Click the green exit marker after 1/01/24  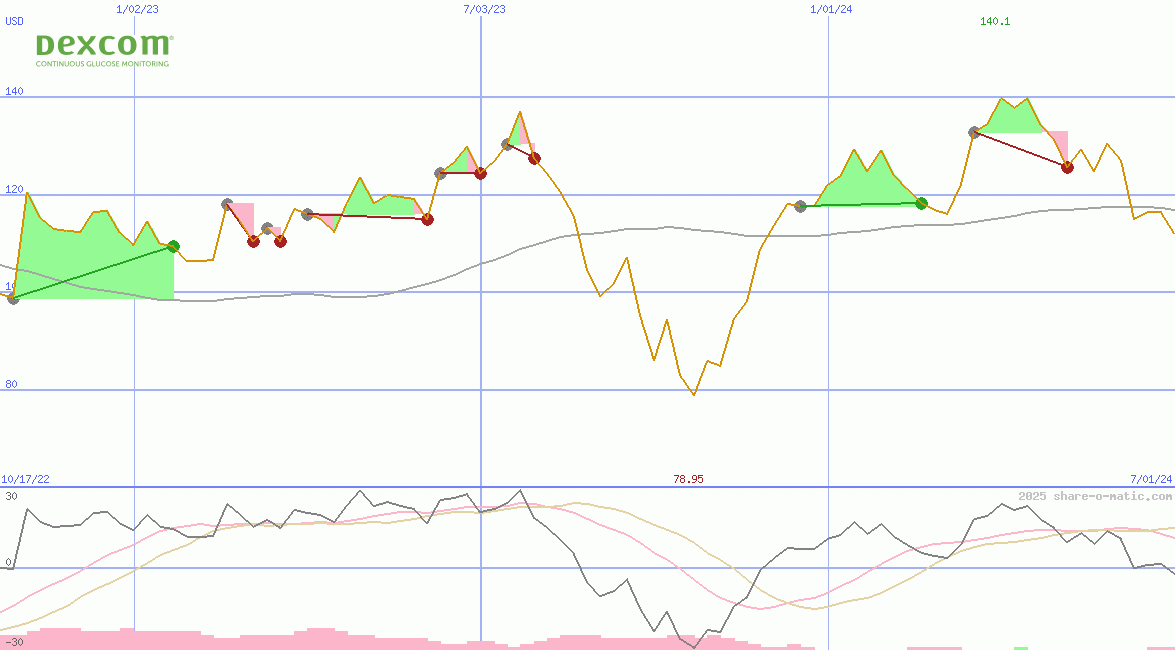point(921,203)
